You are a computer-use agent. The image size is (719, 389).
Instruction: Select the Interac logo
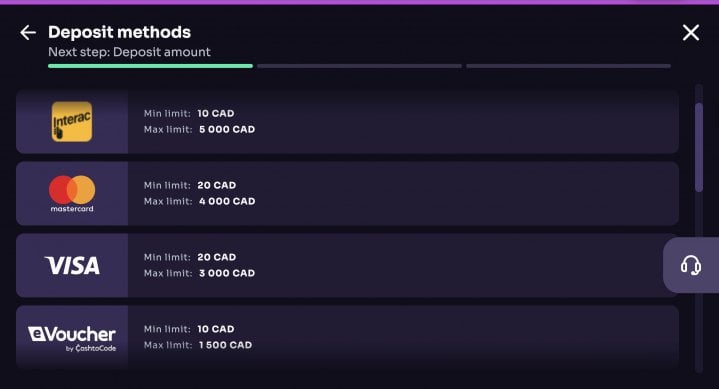point(72,122)
